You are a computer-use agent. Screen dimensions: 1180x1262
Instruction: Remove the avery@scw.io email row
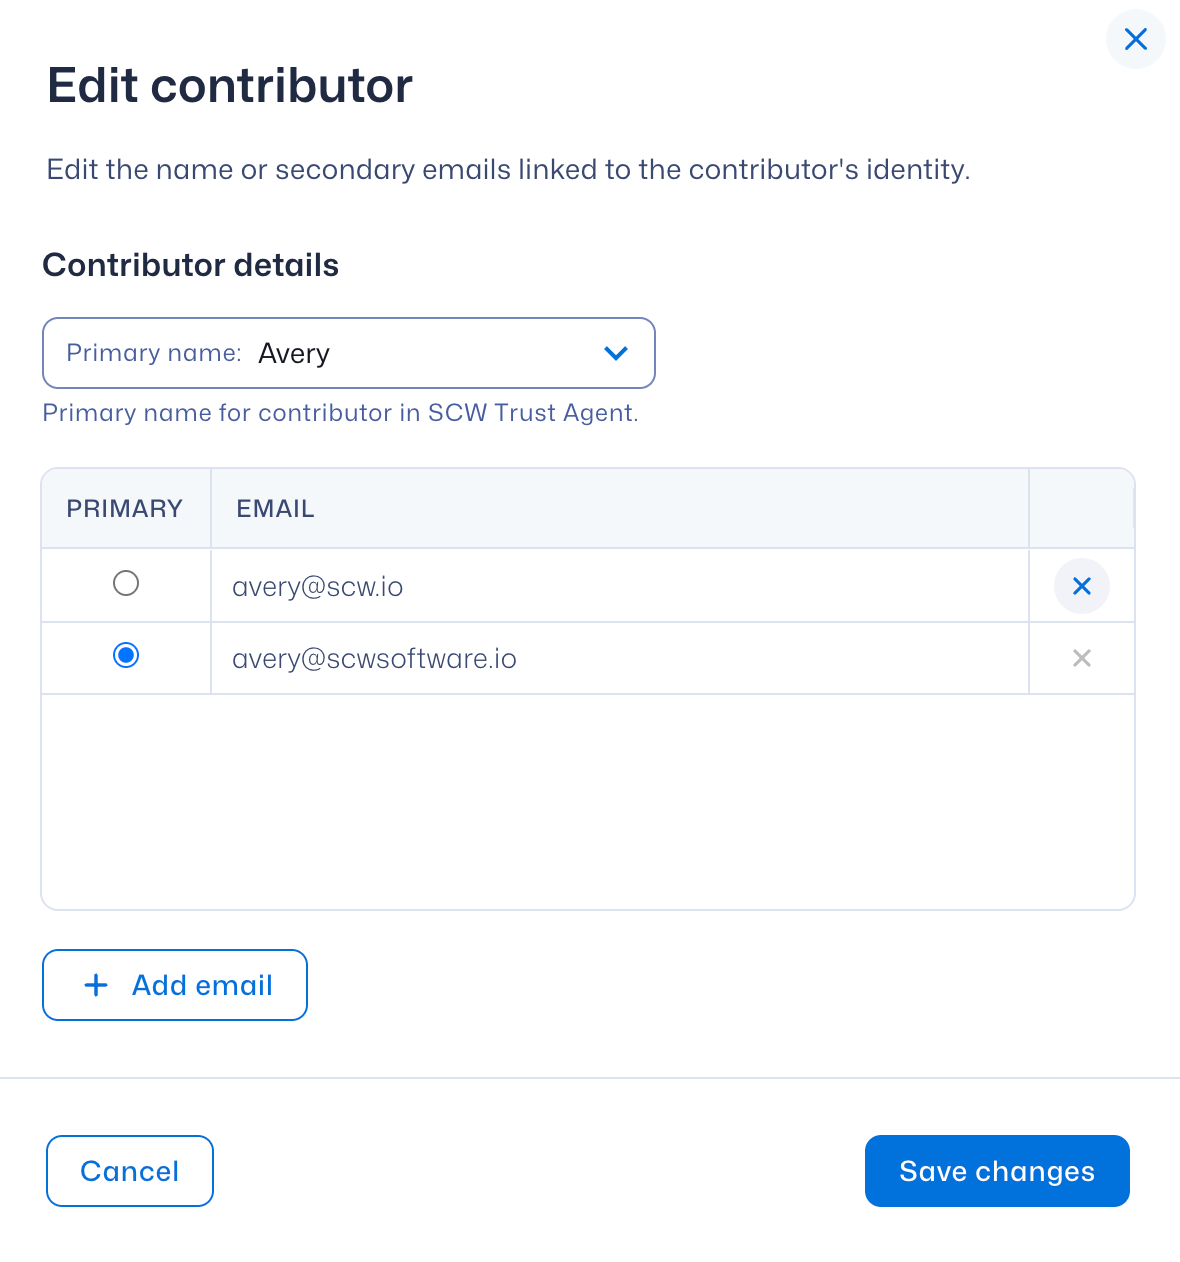pos(1081,586)
